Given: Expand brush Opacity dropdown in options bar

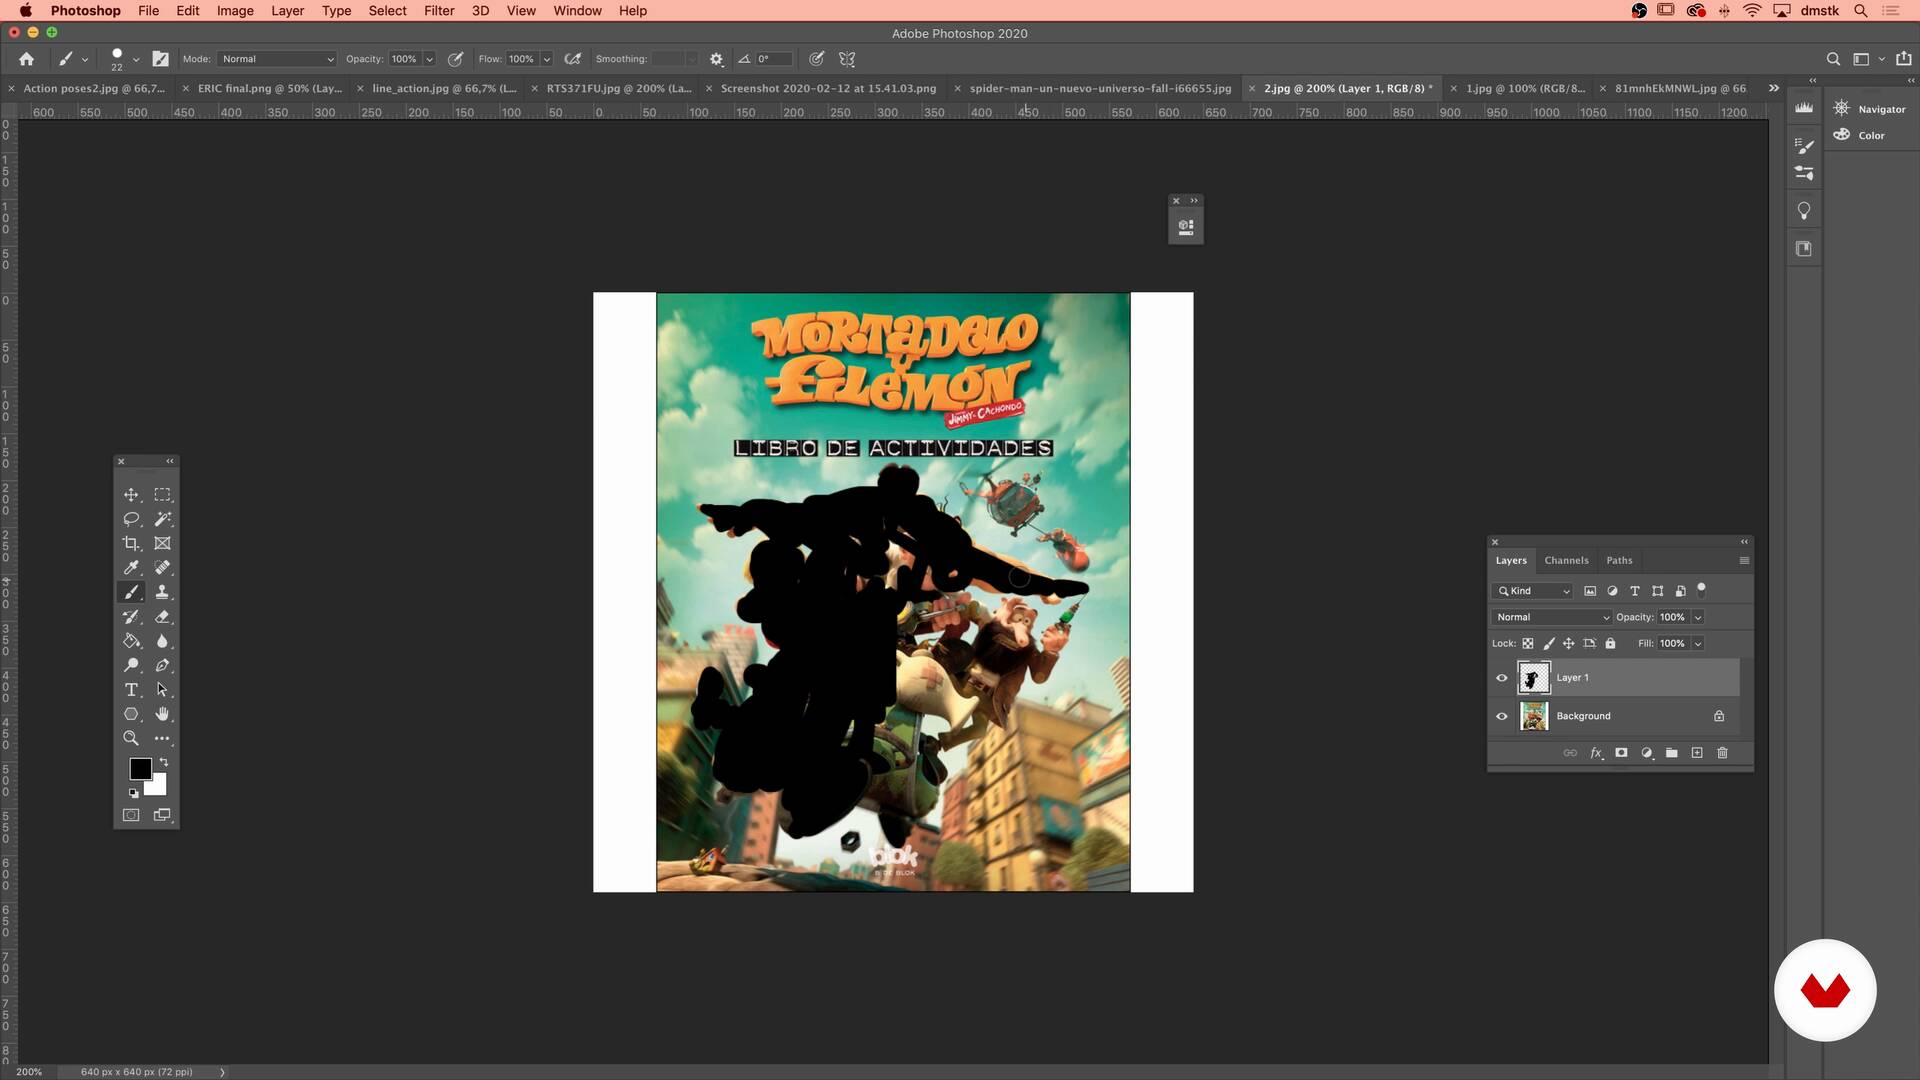Looking at the screenshot, I should (430, 59).
